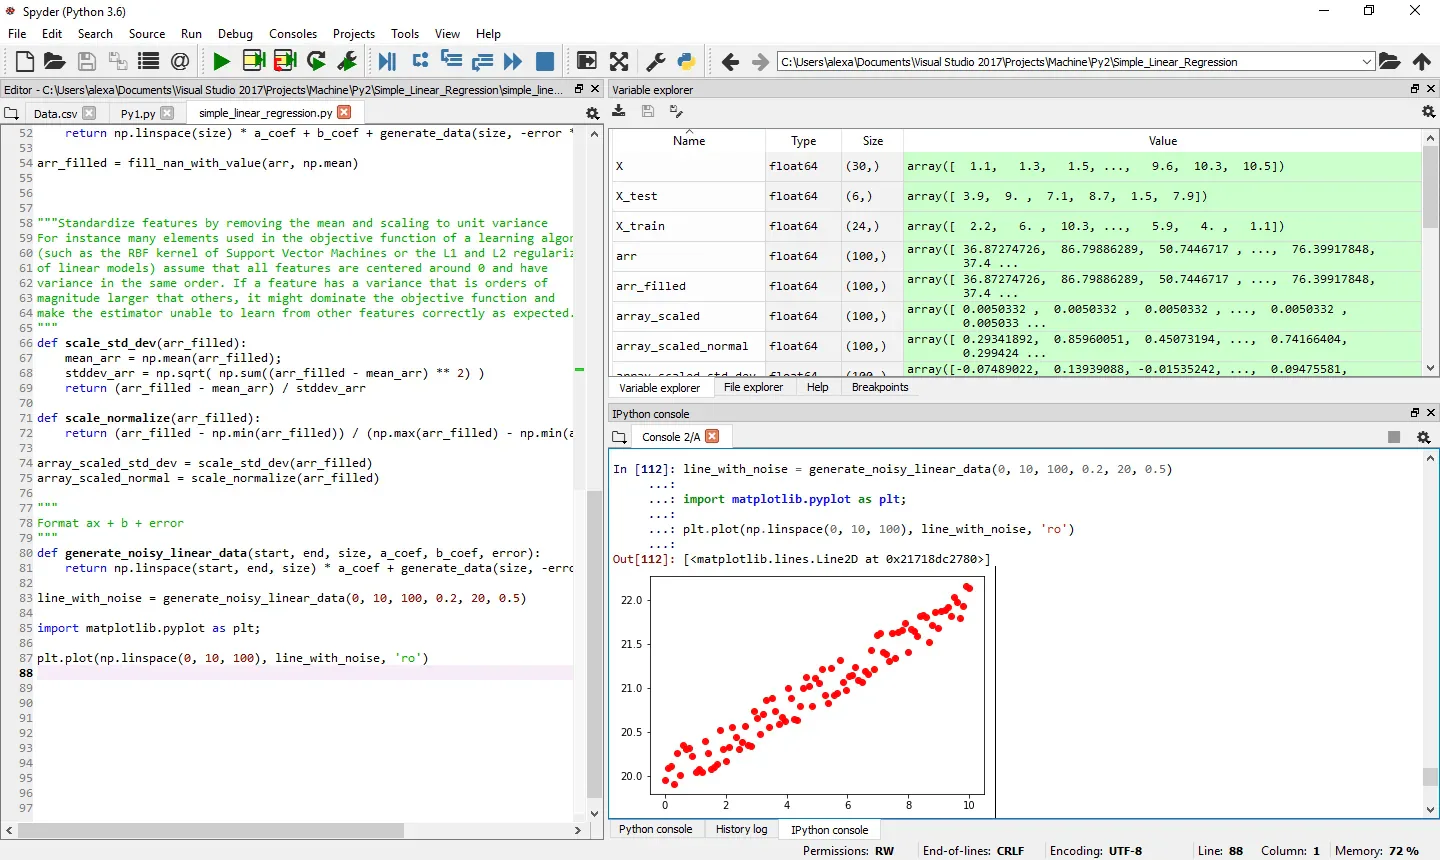The width and height of the screenshot is (1440, 860).
Task: Open the Consoles menu
Action: point(293,34)
